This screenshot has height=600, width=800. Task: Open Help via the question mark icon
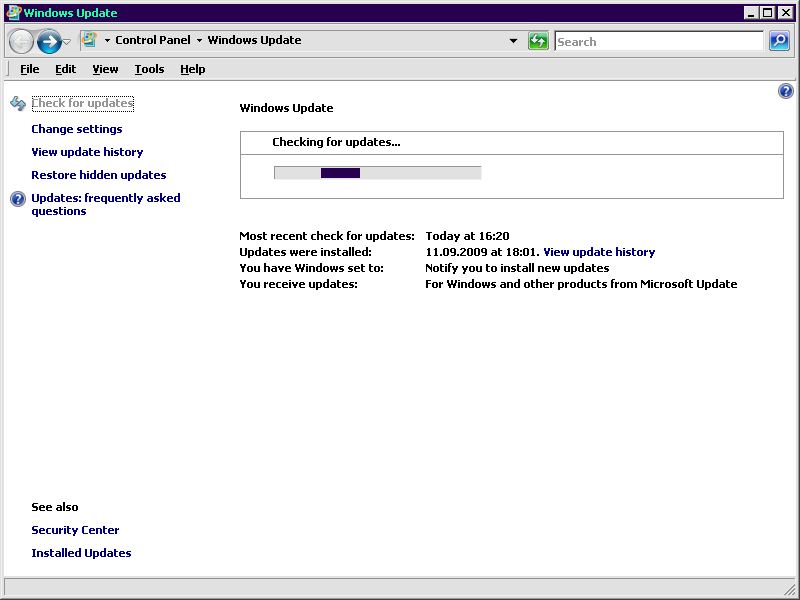point(786,91)
